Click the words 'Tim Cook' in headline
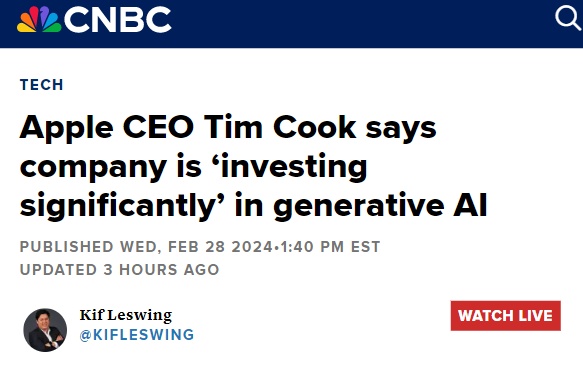This screenshot has width=583, height=371. click(x=280, y=128)
